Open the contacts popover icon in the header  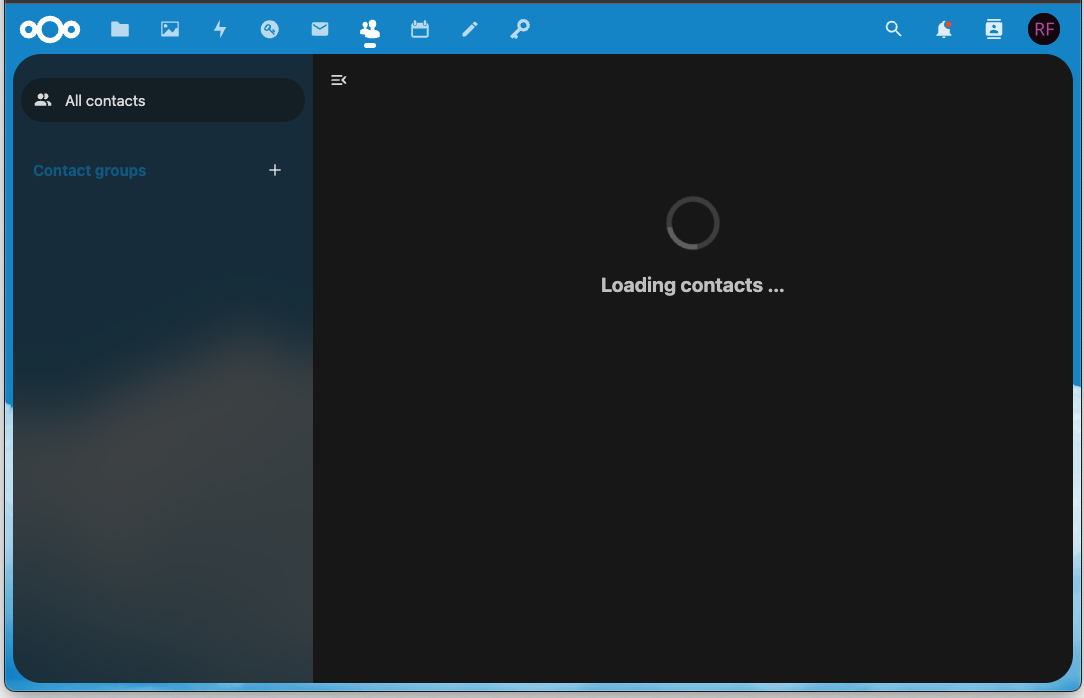point(993,29)
